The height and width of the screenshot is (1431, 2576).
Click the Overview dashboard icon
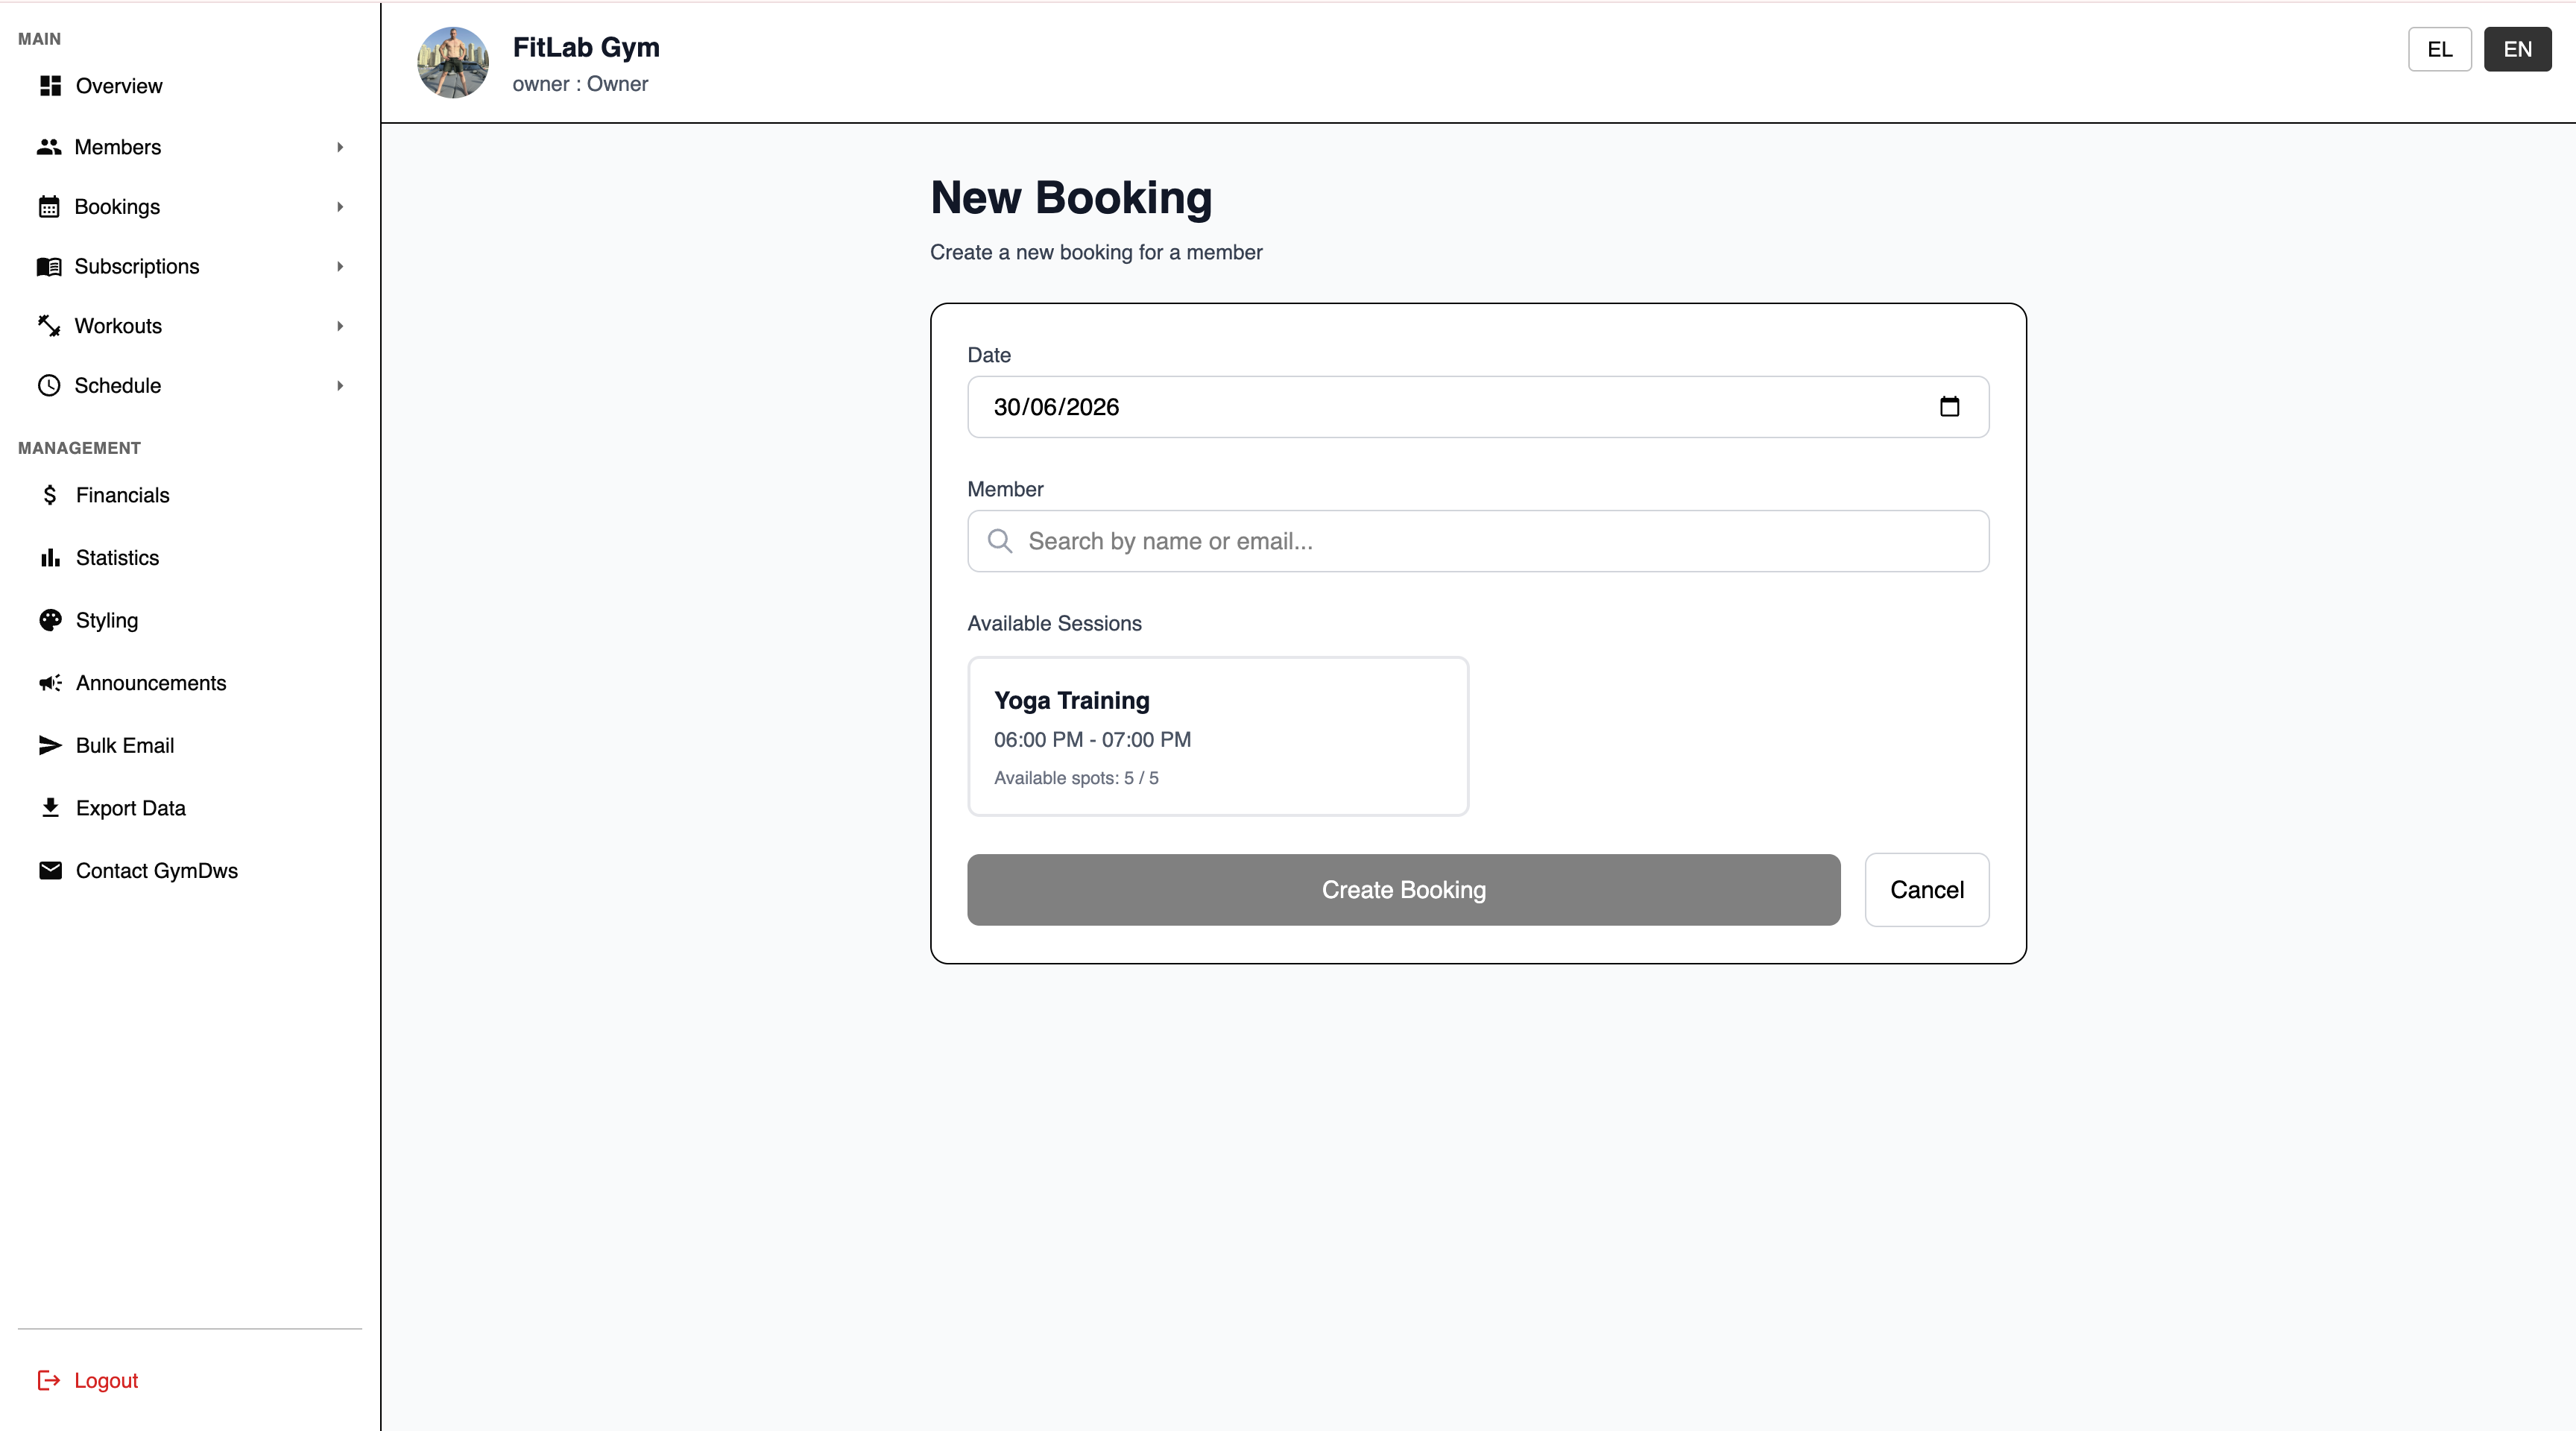(x=50, y=86)
